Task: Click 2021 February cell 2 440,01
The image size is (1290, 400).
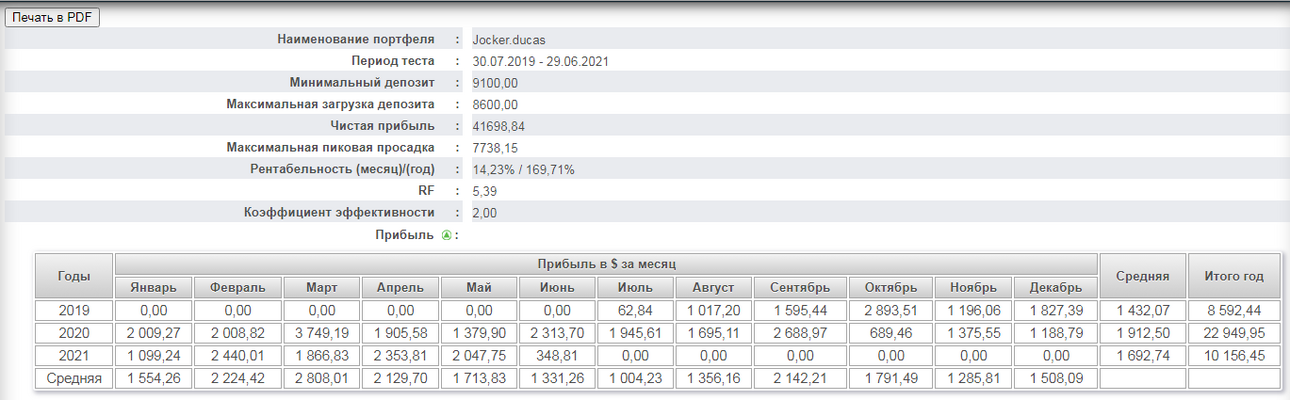Action: (238, 355)
